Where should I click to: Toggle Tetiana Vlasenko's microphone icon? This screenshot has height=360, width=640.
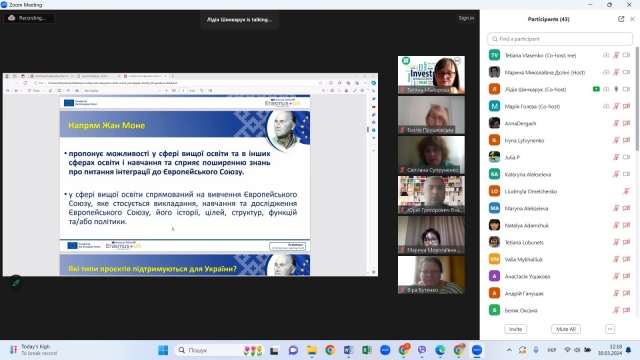(x=616, y=55)
